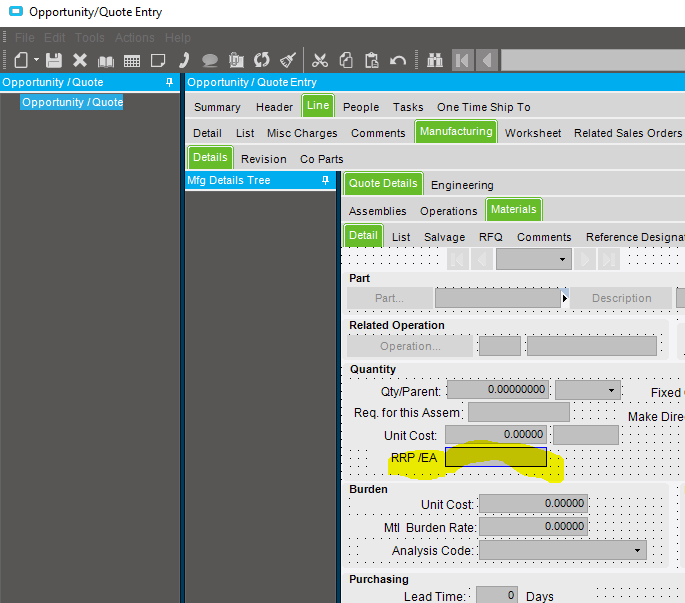685x603 pixels.
Task: Click the Delete X icon
Action: point(80,60)
